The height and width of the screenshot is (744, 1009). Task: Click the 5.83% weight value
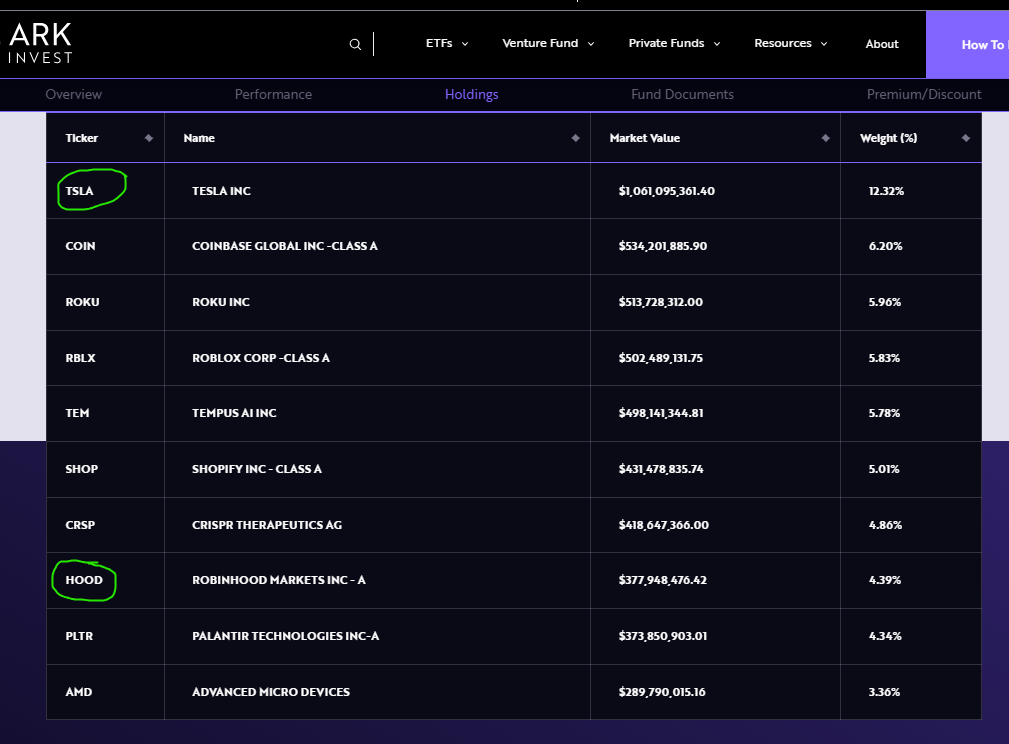pyautogui.click(x=884, y=358)
